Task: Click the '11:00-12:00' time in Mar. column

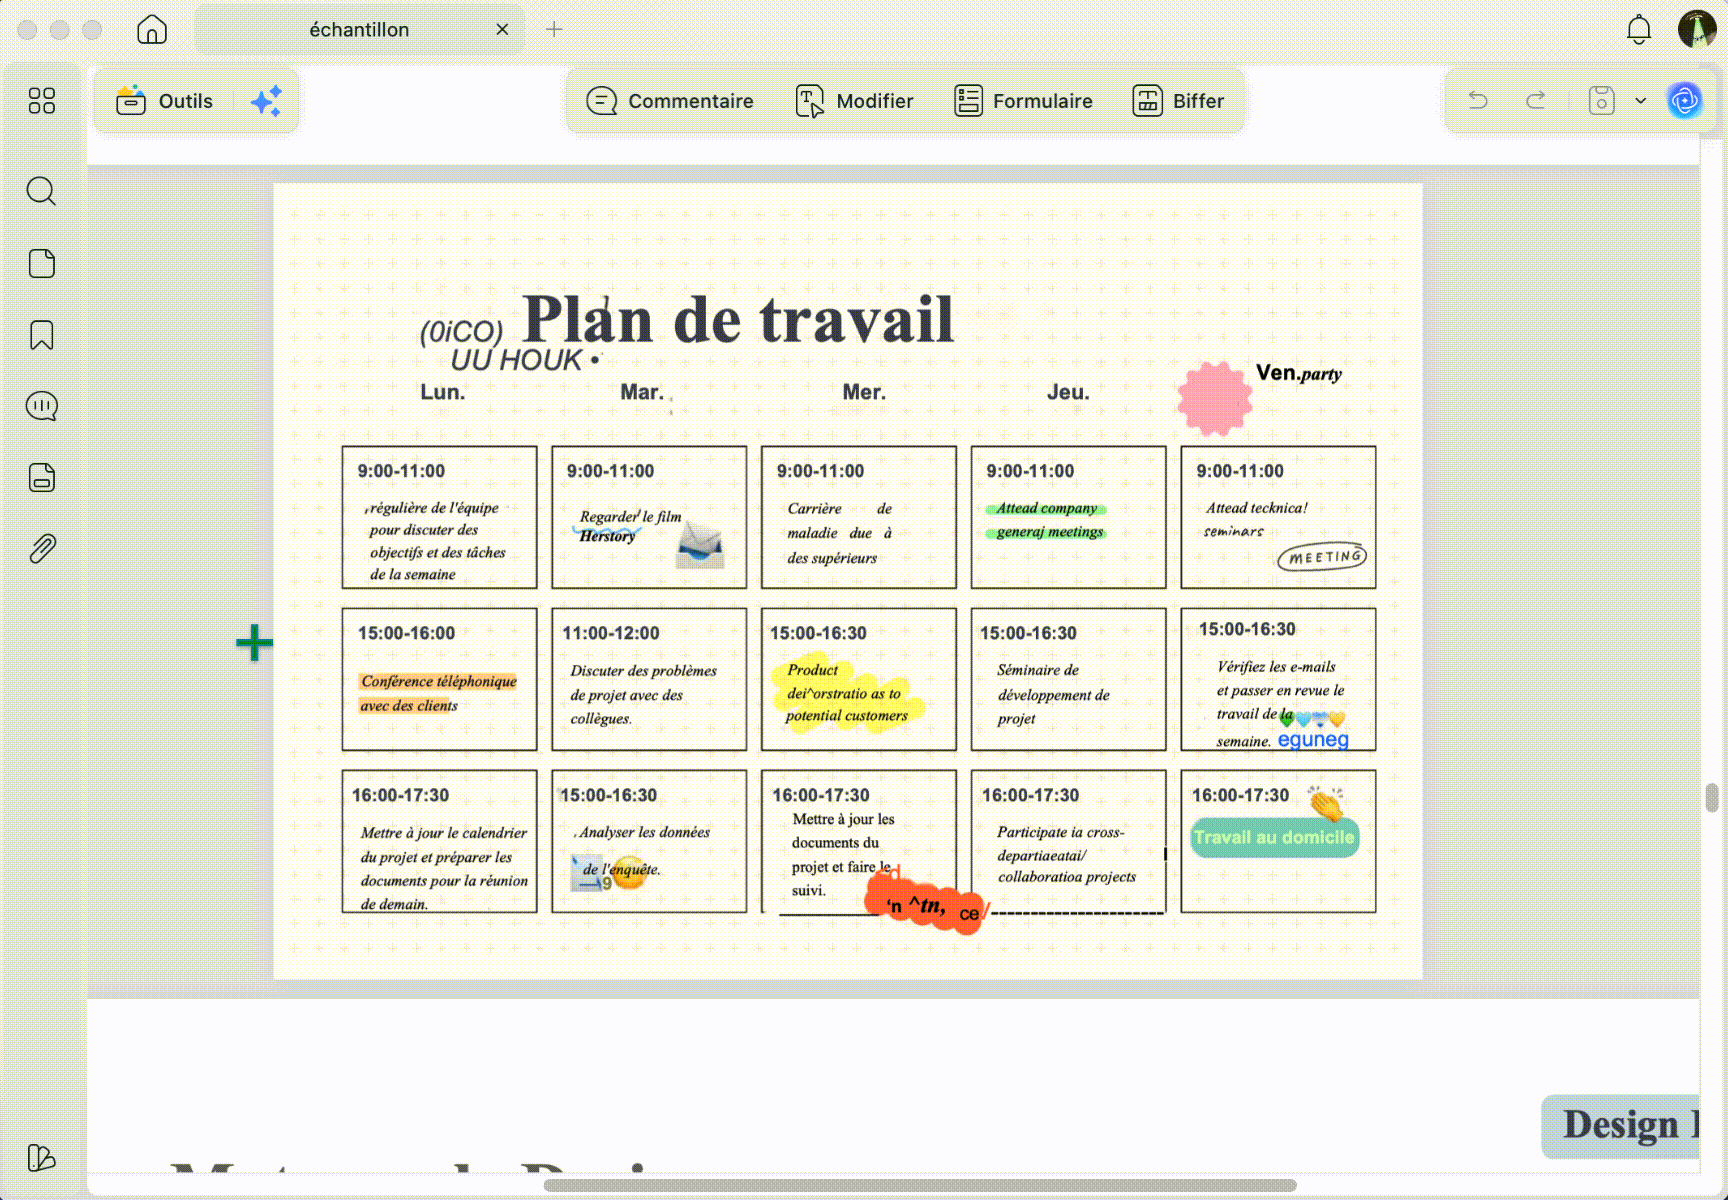Action: [x=611, y=633]
